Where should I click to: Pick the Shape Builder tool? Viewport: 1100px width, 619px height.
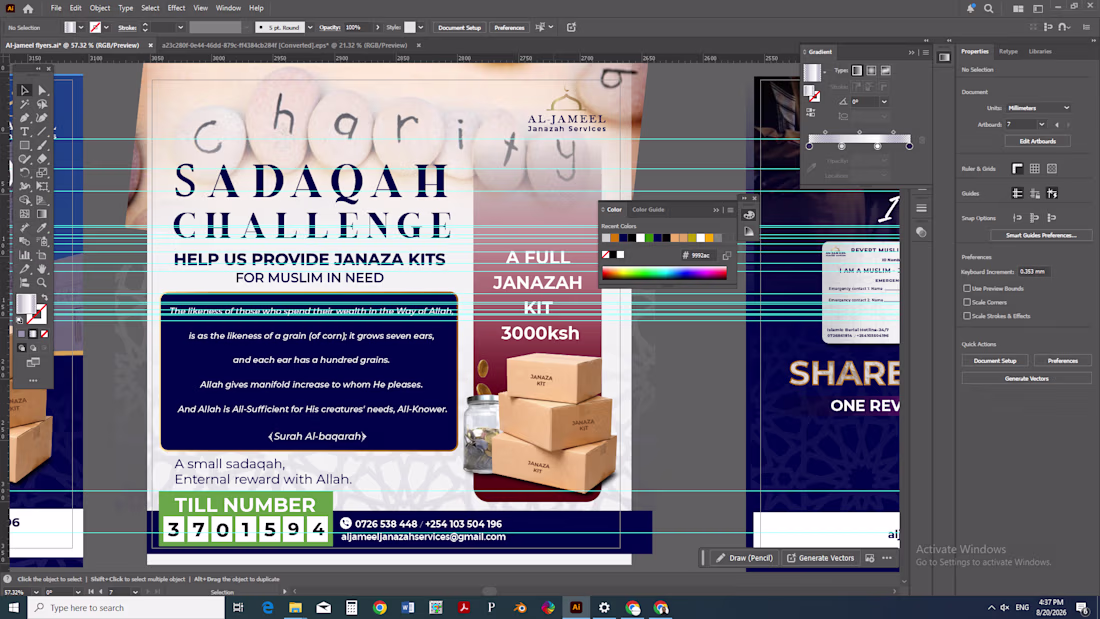[x=25, y=200]
